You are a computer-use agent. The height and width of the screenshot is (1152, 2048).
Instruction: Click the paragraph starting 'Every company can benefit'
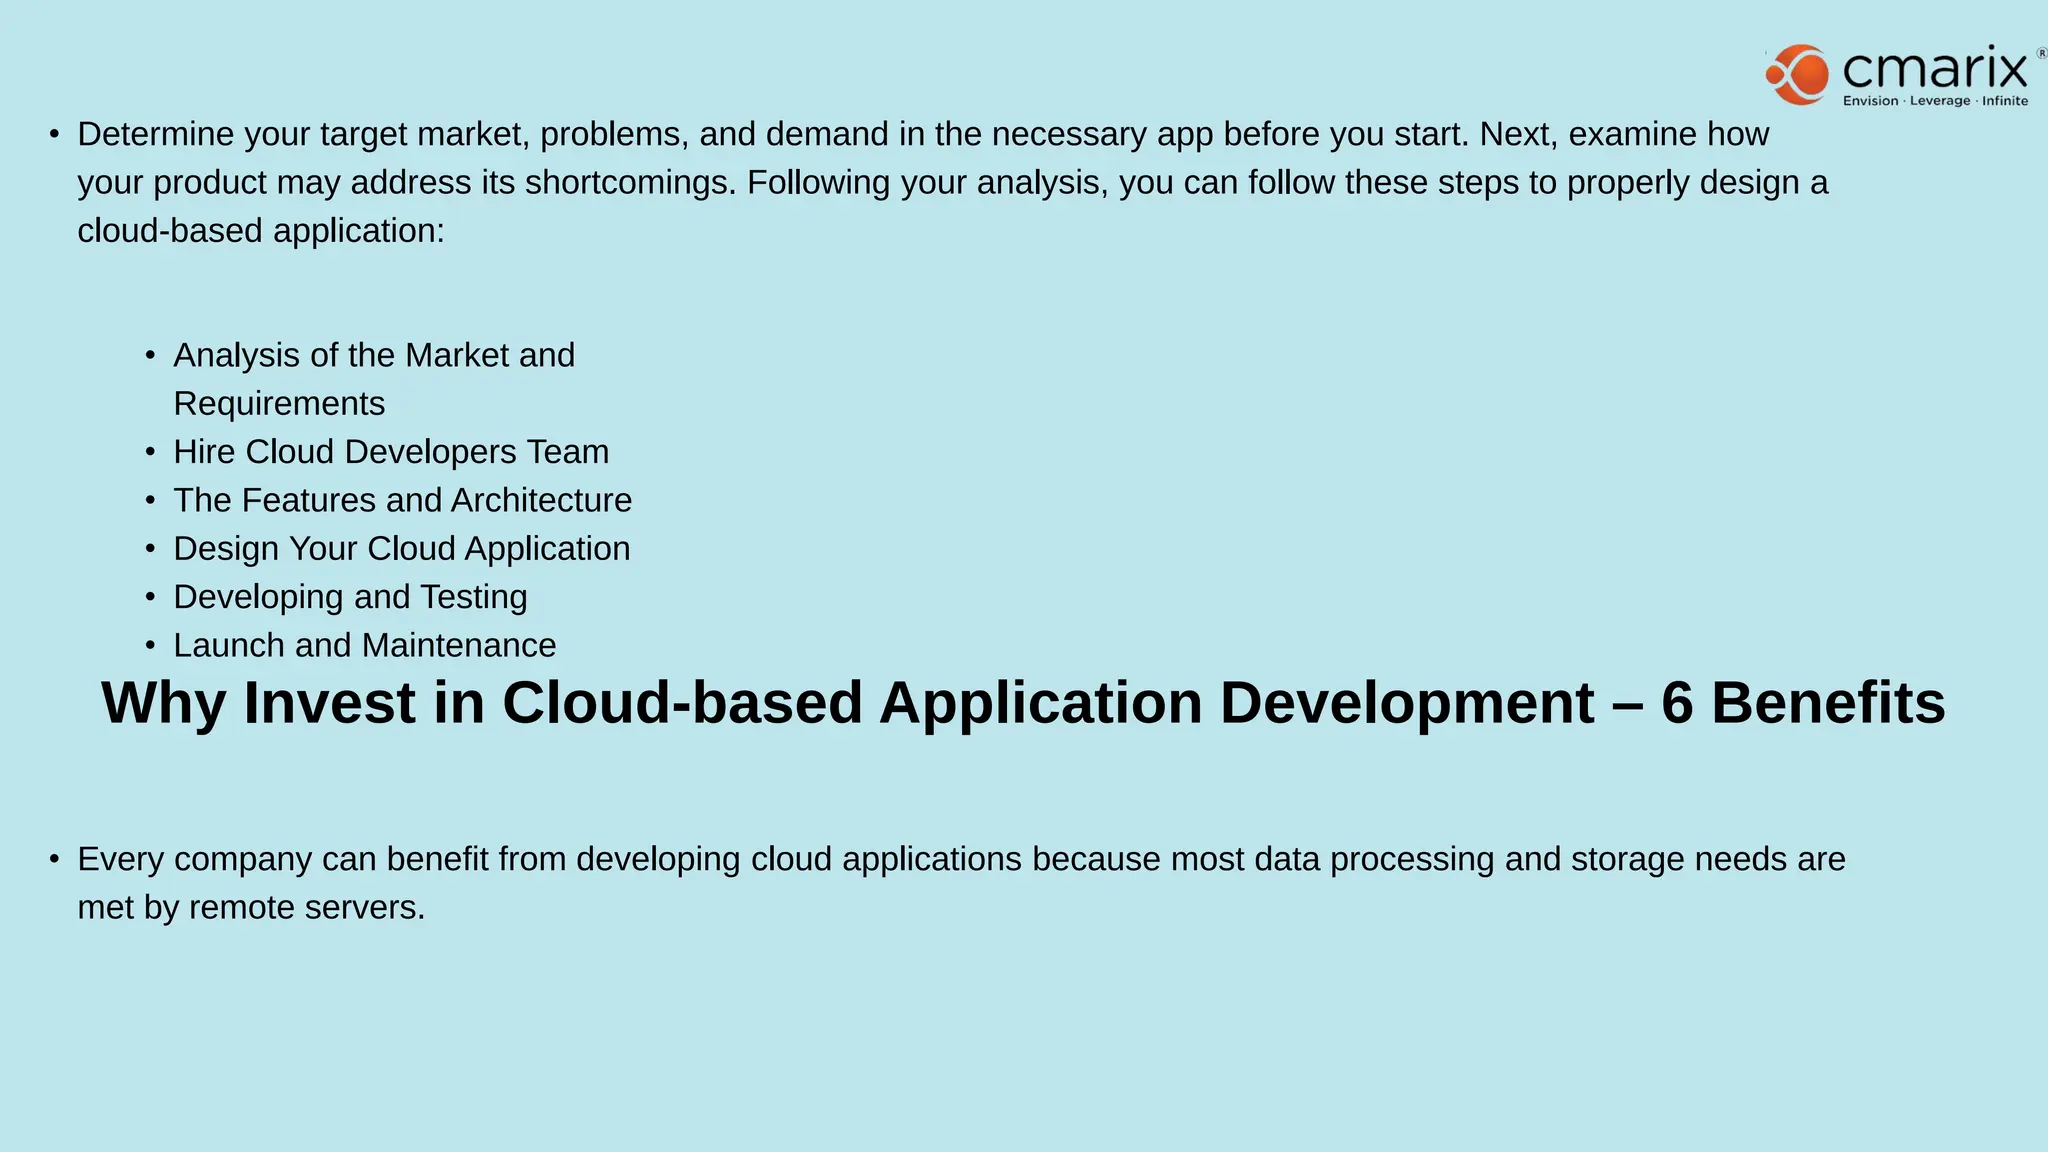click(961, 883)
